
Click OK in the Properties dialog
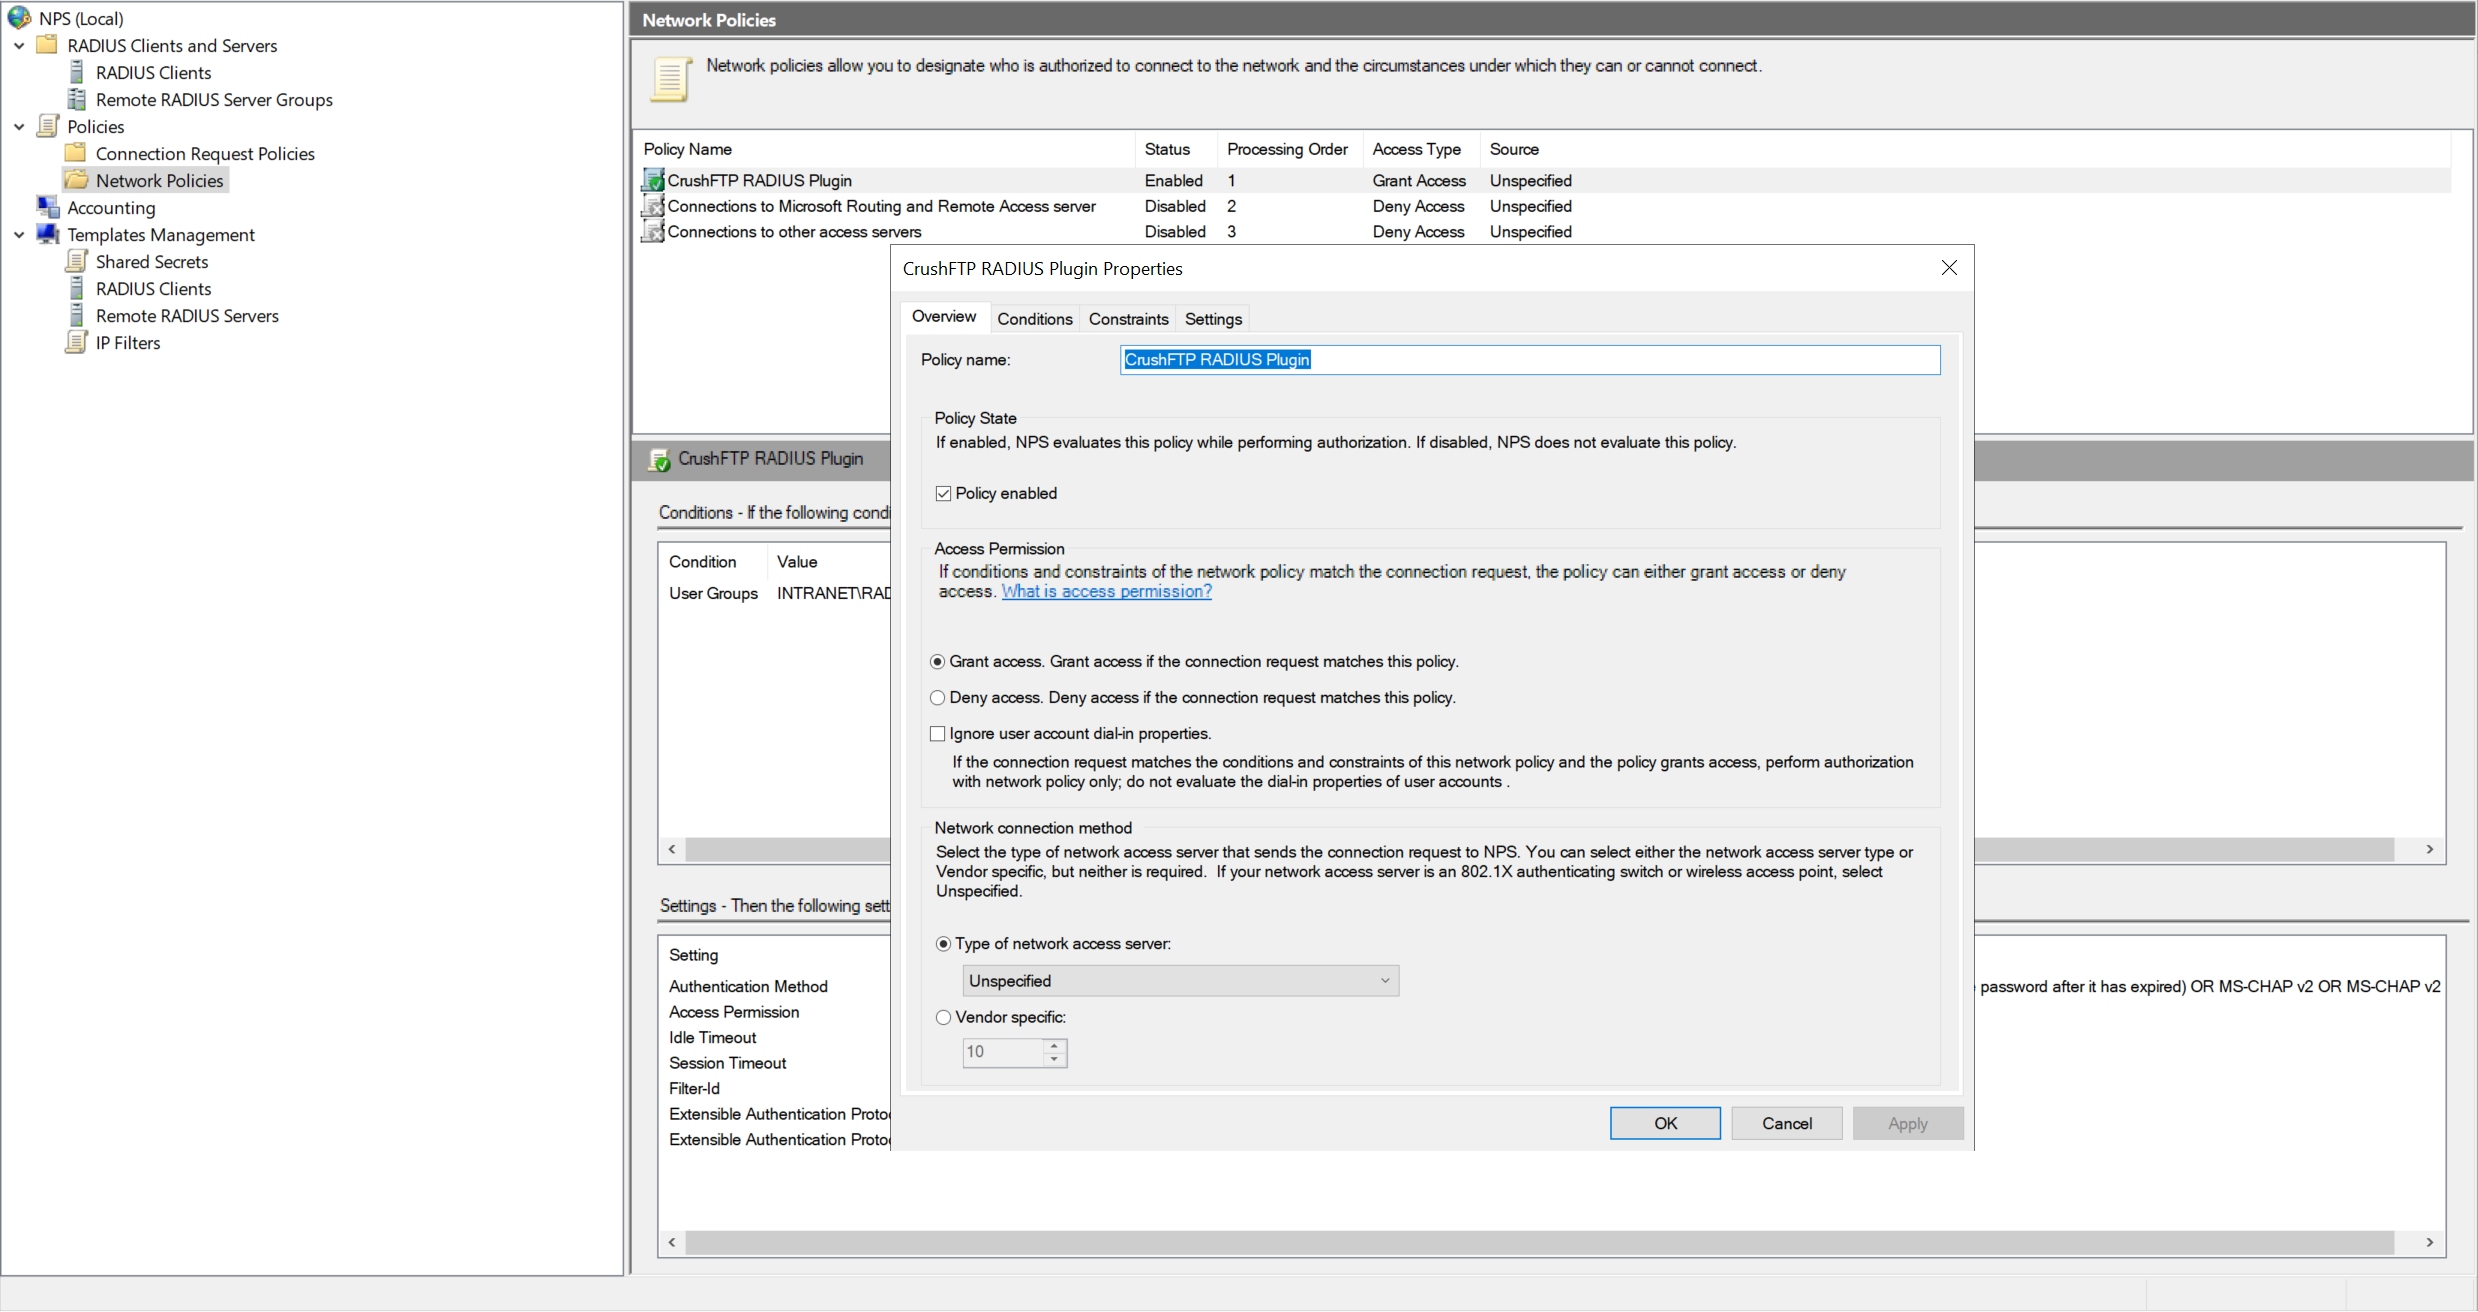[1665, 1123]
